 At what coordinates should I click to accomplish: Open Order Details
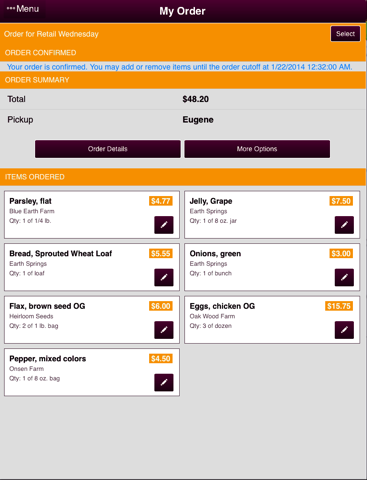click(108, 149)
